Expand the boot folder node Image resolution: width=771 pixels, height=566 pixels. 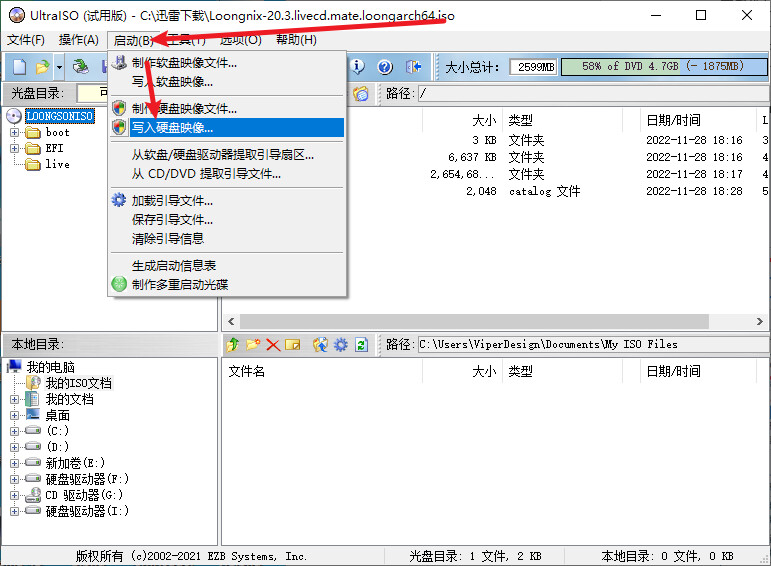(x=14, y=132)
